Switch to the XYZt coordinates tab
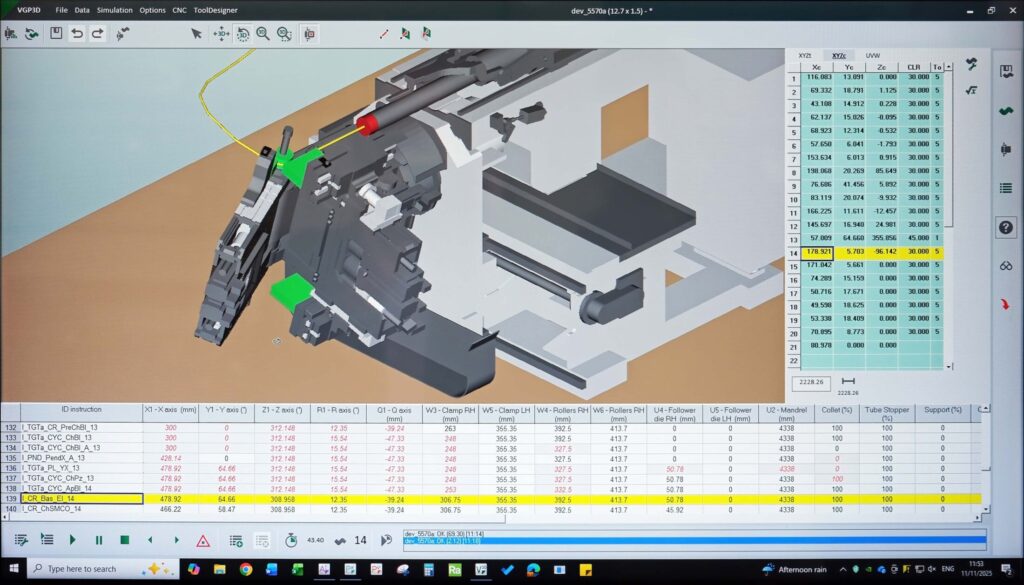 point(805,55)
